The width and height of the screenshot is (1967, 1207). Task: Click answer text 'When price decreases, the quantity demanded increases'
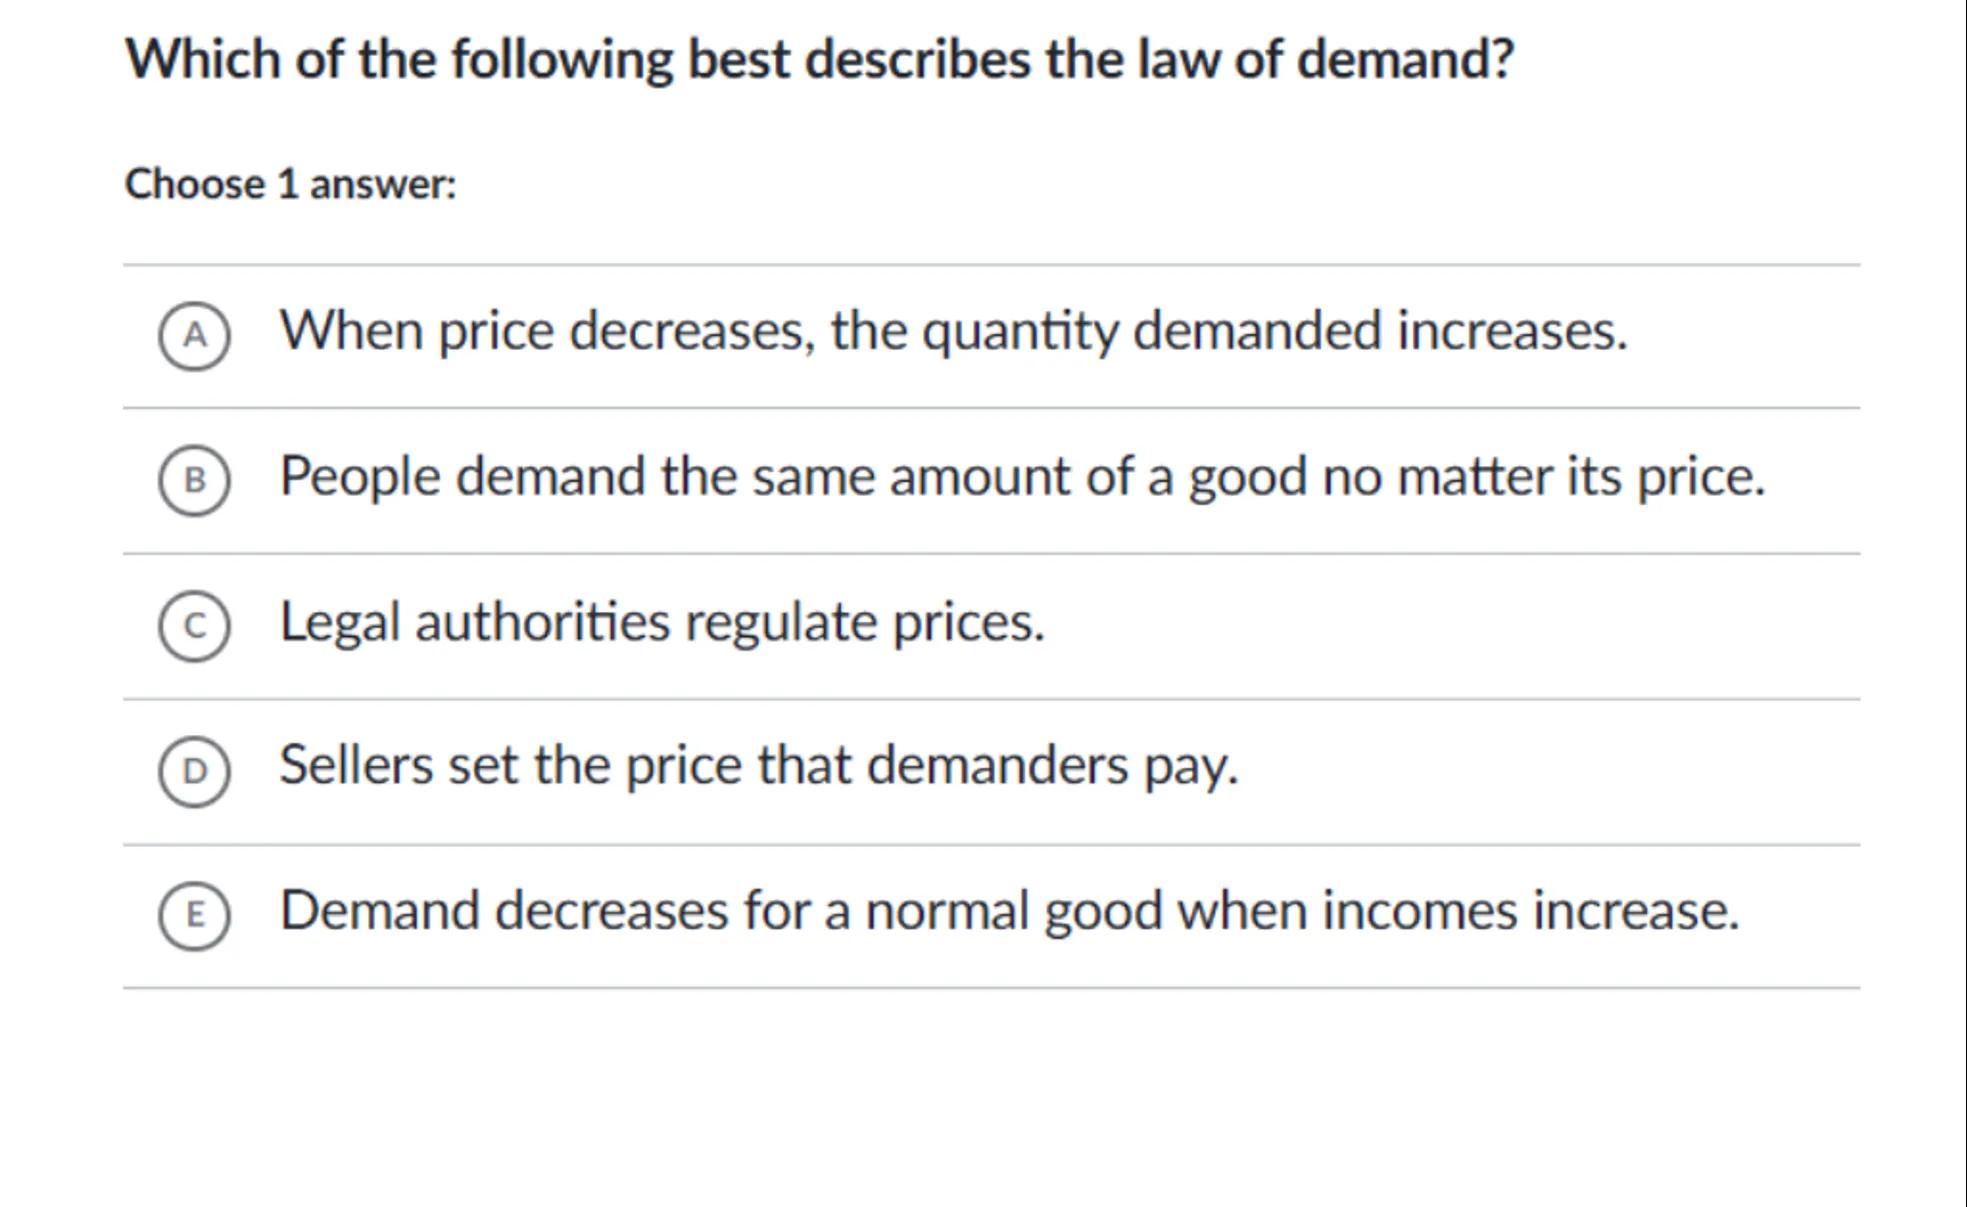pyautogui.click(x=953, y=331)
